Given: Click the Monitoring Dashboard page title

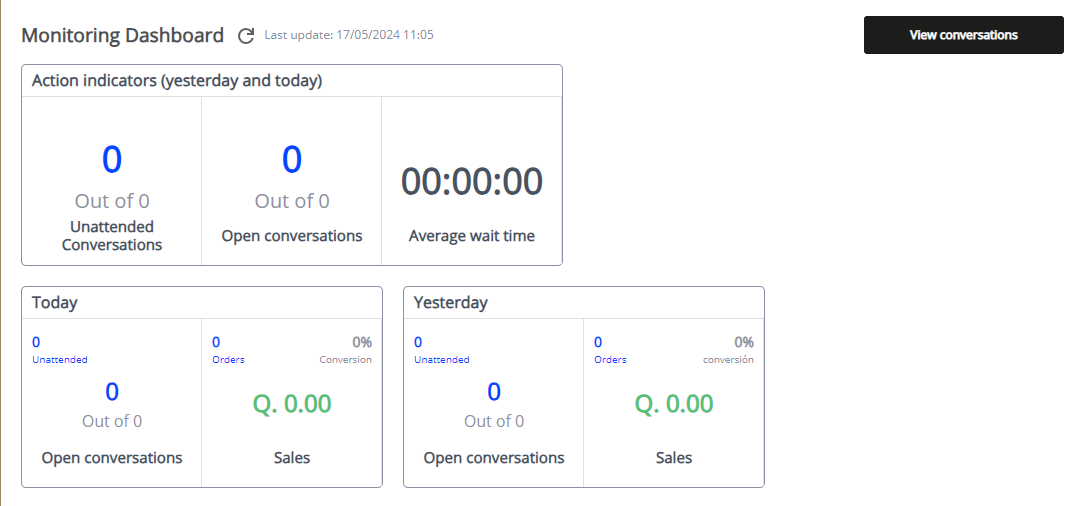Looking at the screenshot, I should 122,36.
